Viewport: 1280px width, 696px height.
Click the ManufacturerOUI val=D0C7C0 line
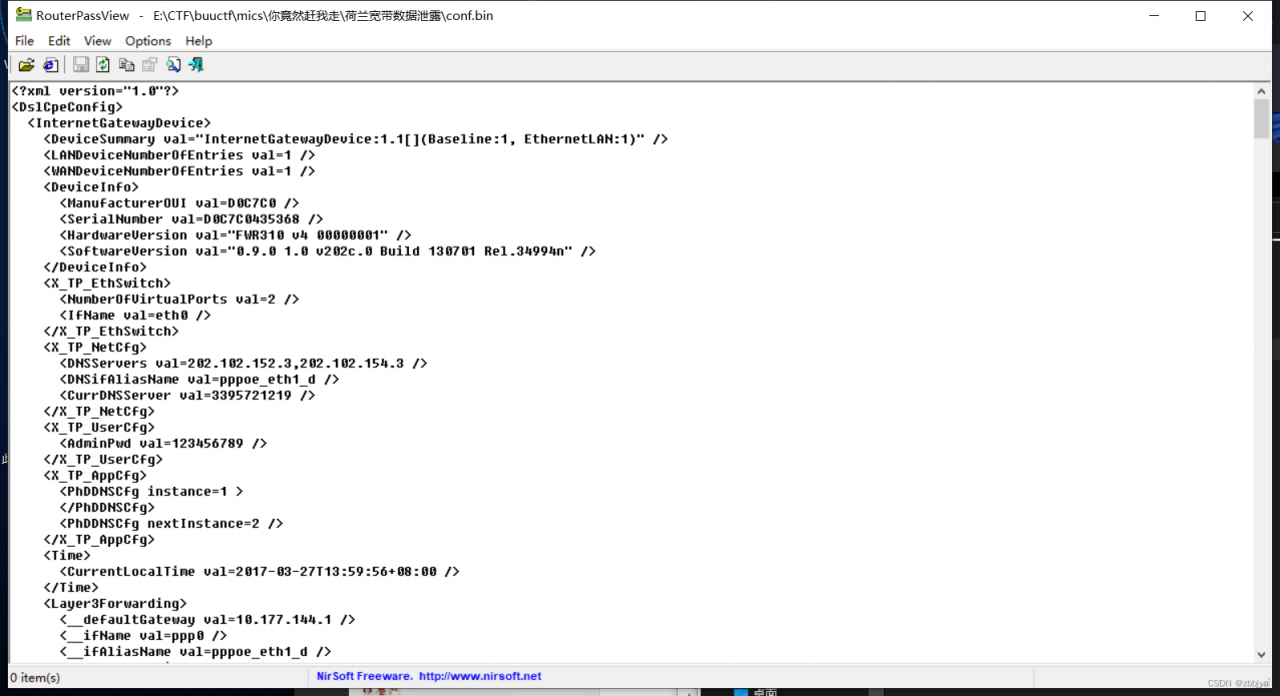click(179, 203)
